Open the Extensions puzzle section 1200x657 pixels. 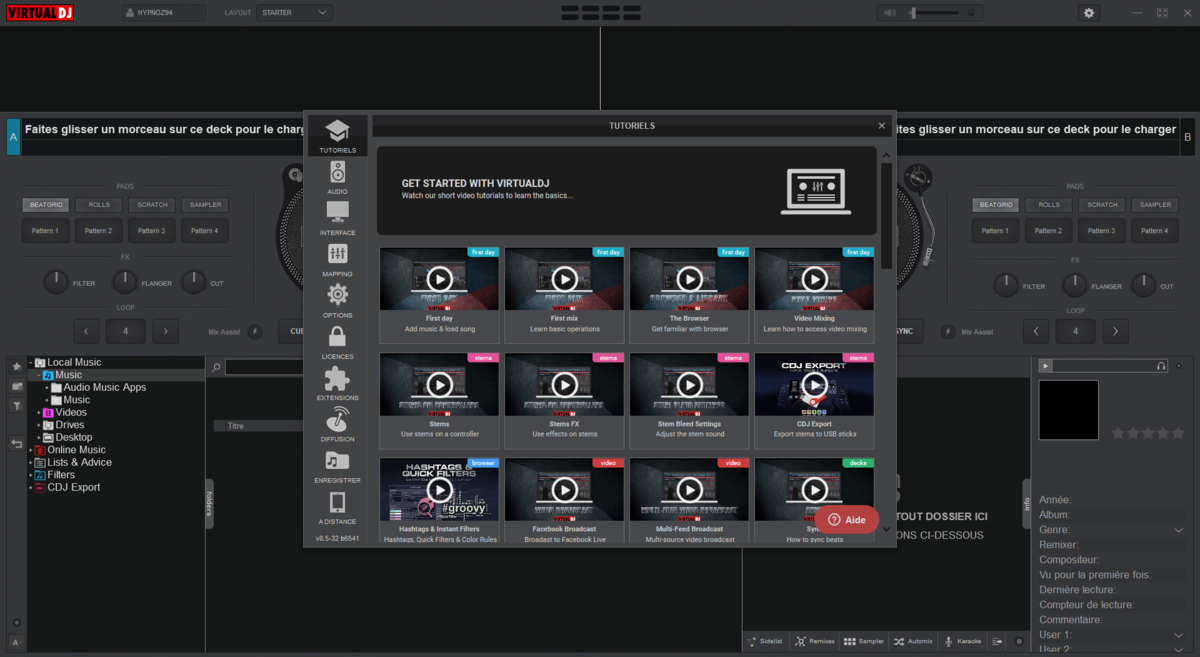[x=337, y=384]
